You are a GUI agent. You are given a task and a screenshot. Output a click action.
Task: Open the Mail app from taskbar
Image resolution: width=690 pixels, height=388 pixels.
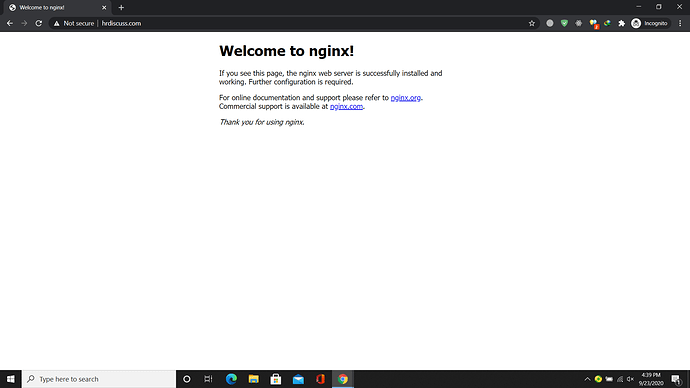click(x=298, y=379)
